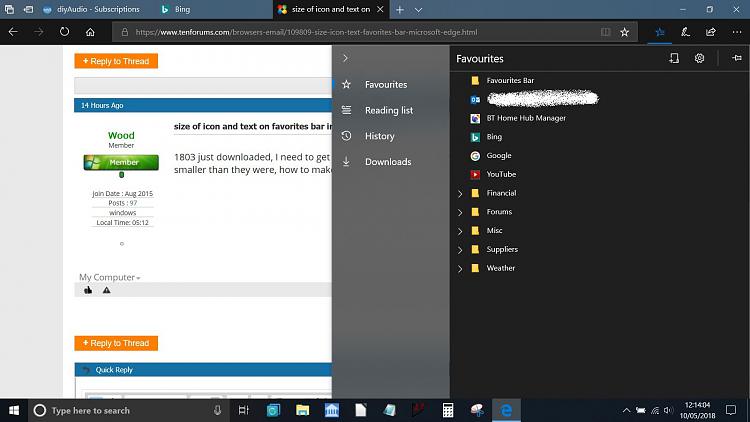Open Calculator from taskbar
750x422 pixels.
click(x=448, y=410)
